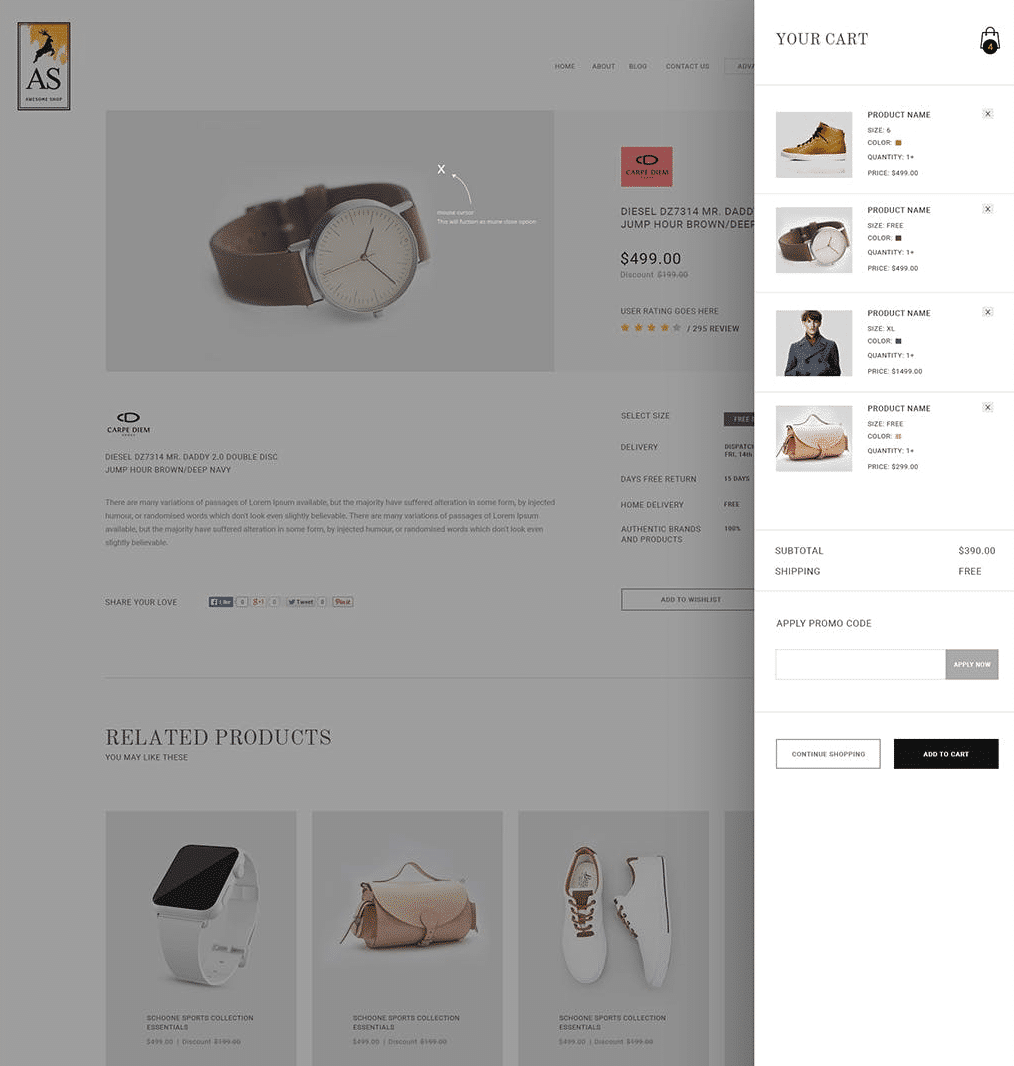Open the smartwatch related product thumbnail

[x=201, y=911]
